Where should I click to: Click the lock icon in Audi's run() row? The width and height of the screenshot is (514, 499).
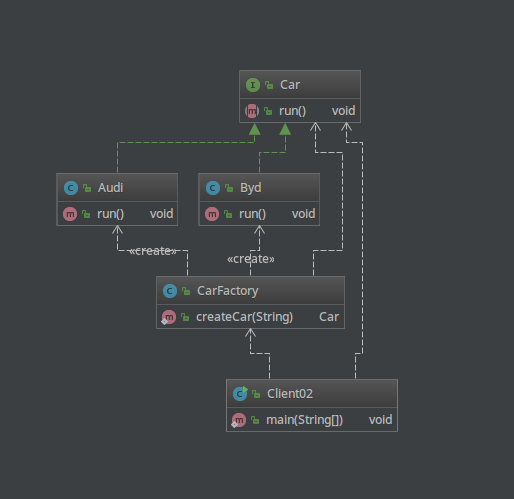(x=86, y=214)
